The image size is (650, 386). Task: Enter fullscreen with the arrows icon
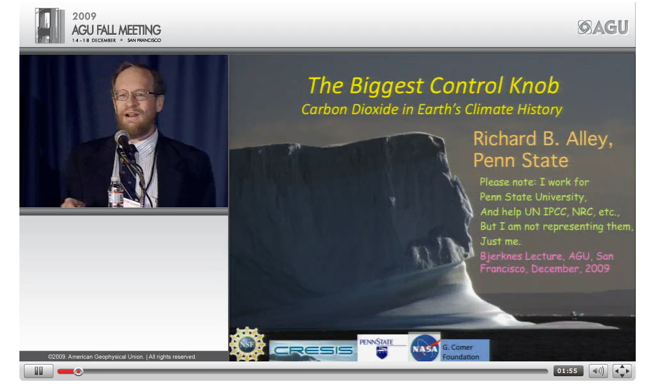tap(622, 371)
